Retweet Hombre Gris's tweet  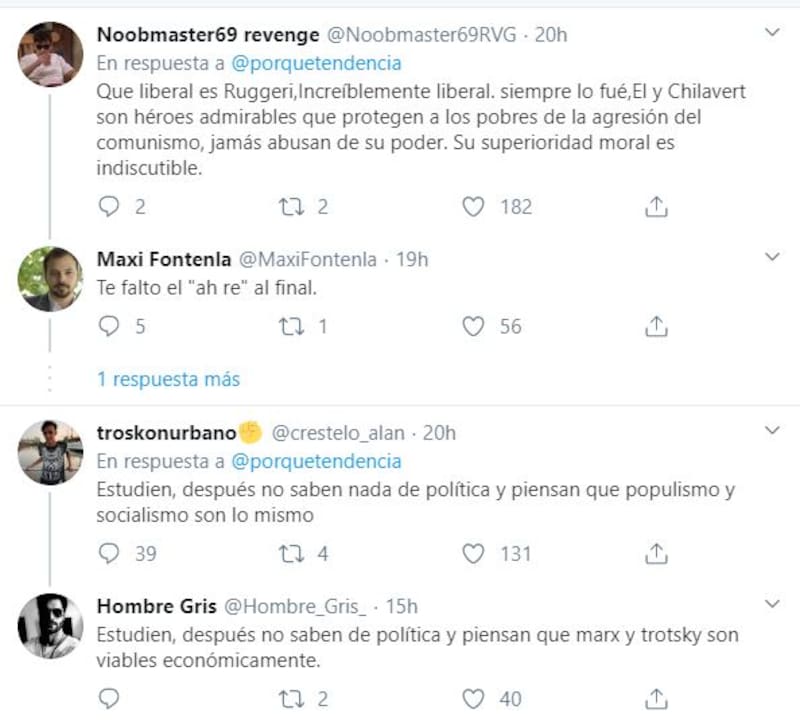click(289, 699)
